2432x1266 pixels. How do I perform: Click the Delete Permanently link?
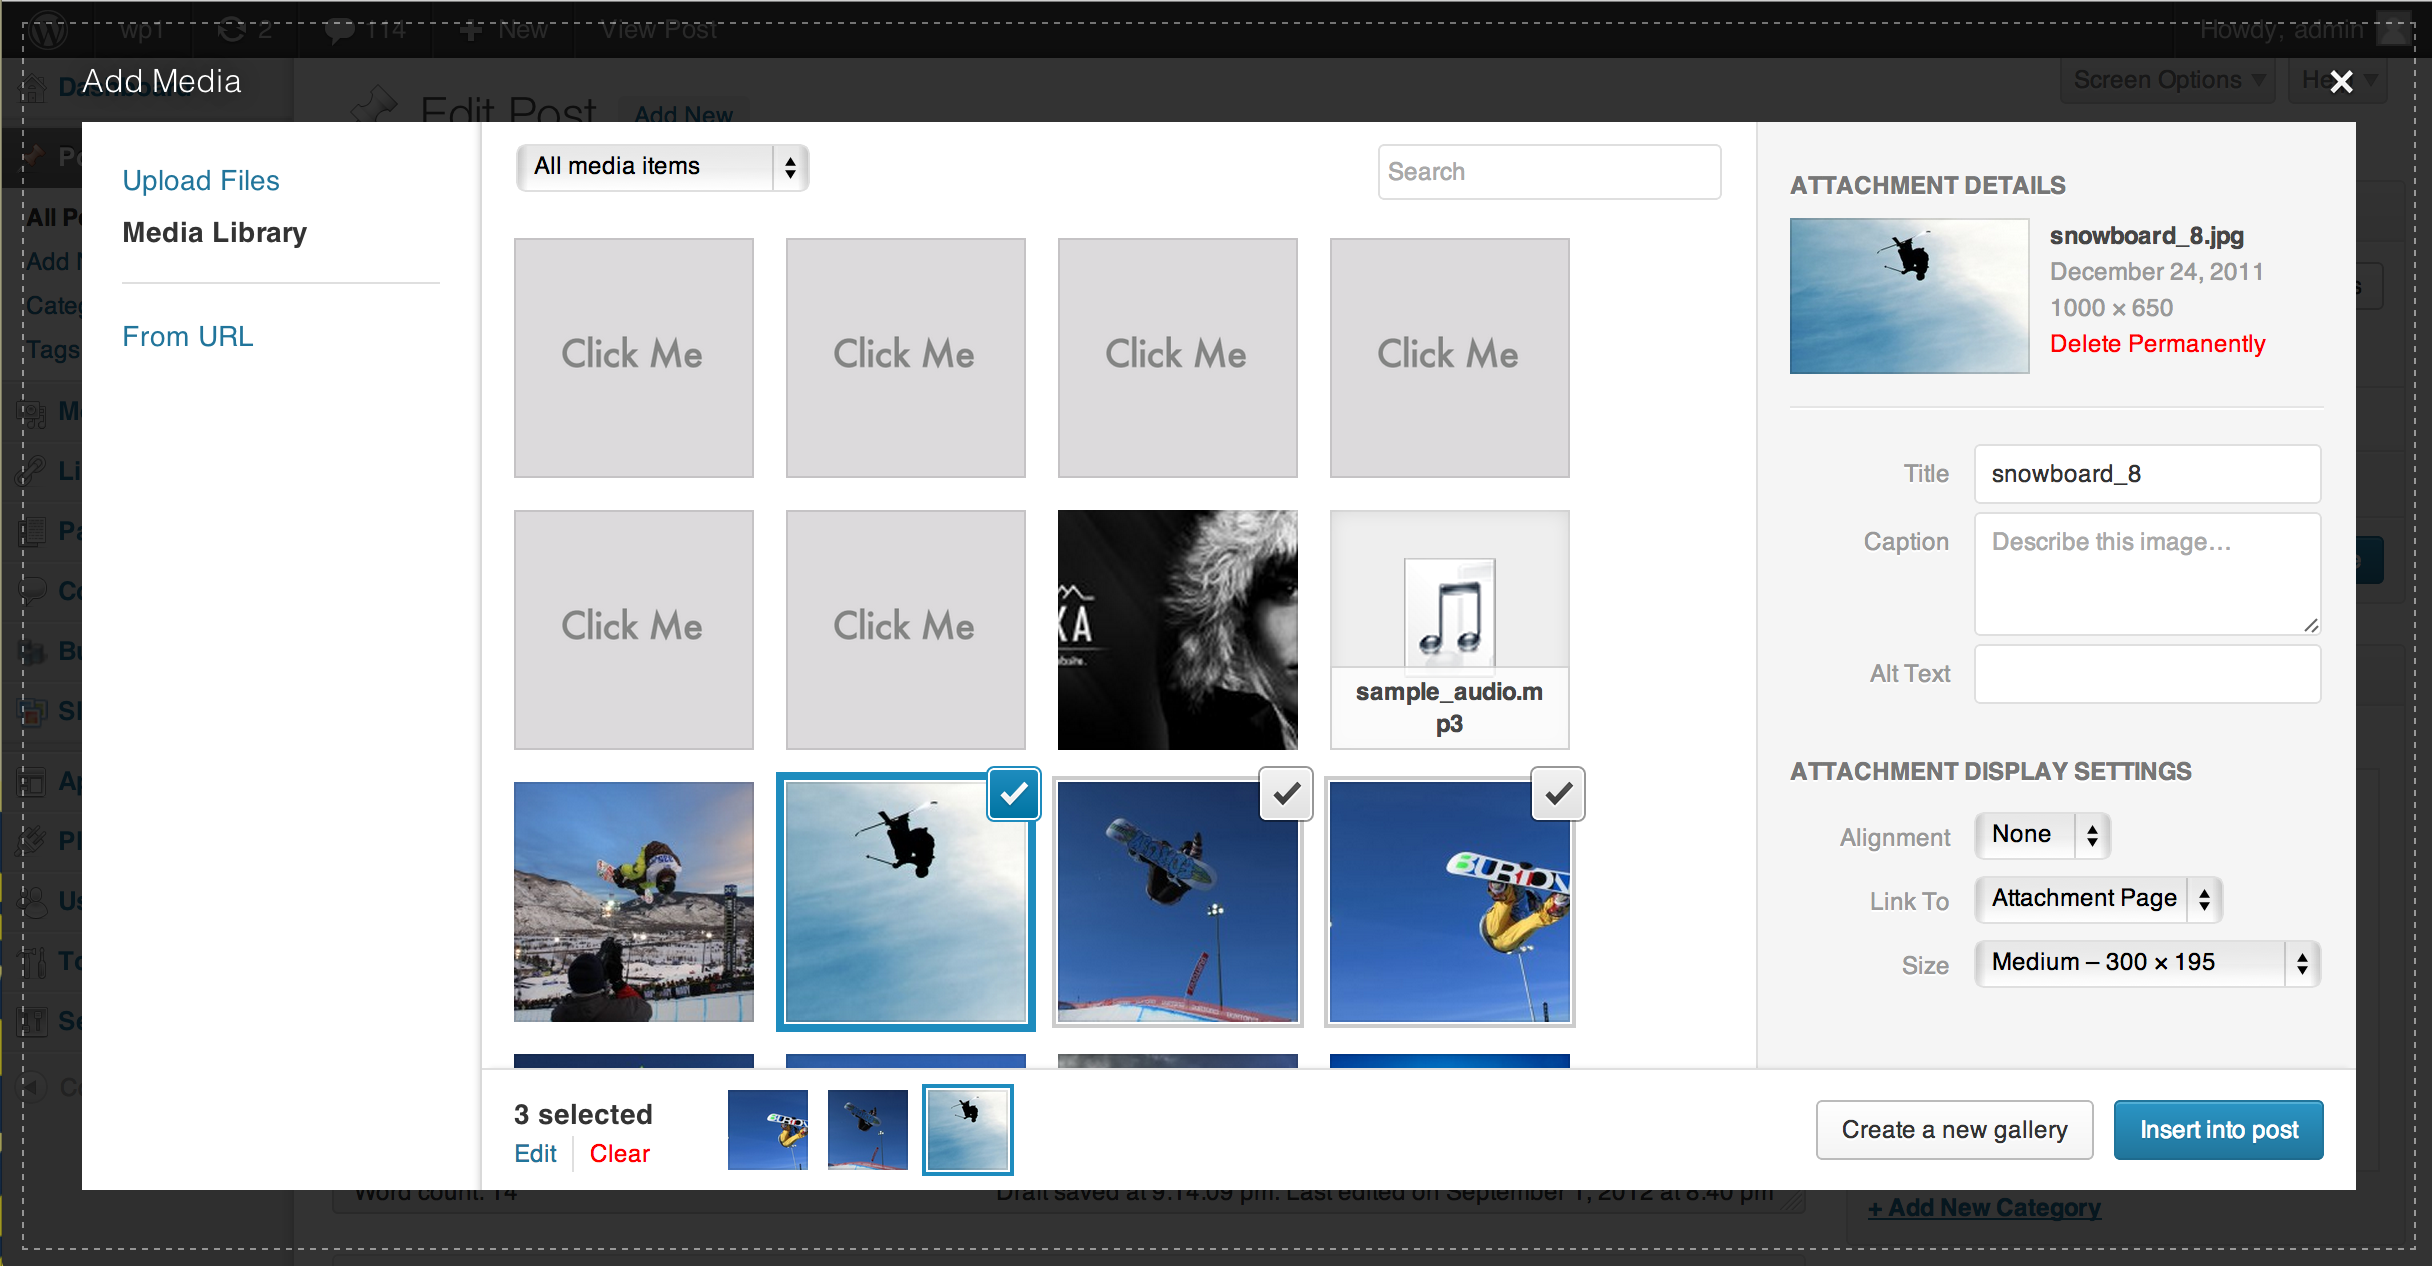tap(2157, 344)
